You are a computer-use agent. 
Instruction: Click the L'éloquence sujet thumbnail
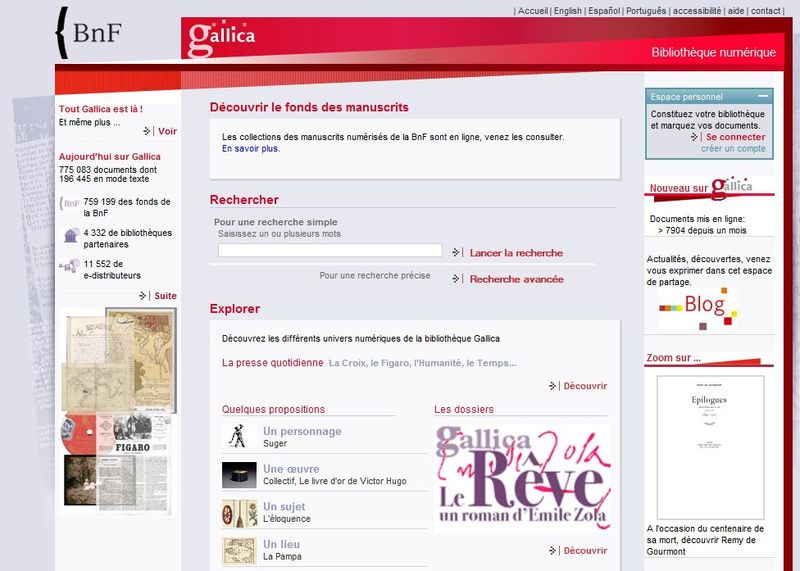[x=239, y=513]
